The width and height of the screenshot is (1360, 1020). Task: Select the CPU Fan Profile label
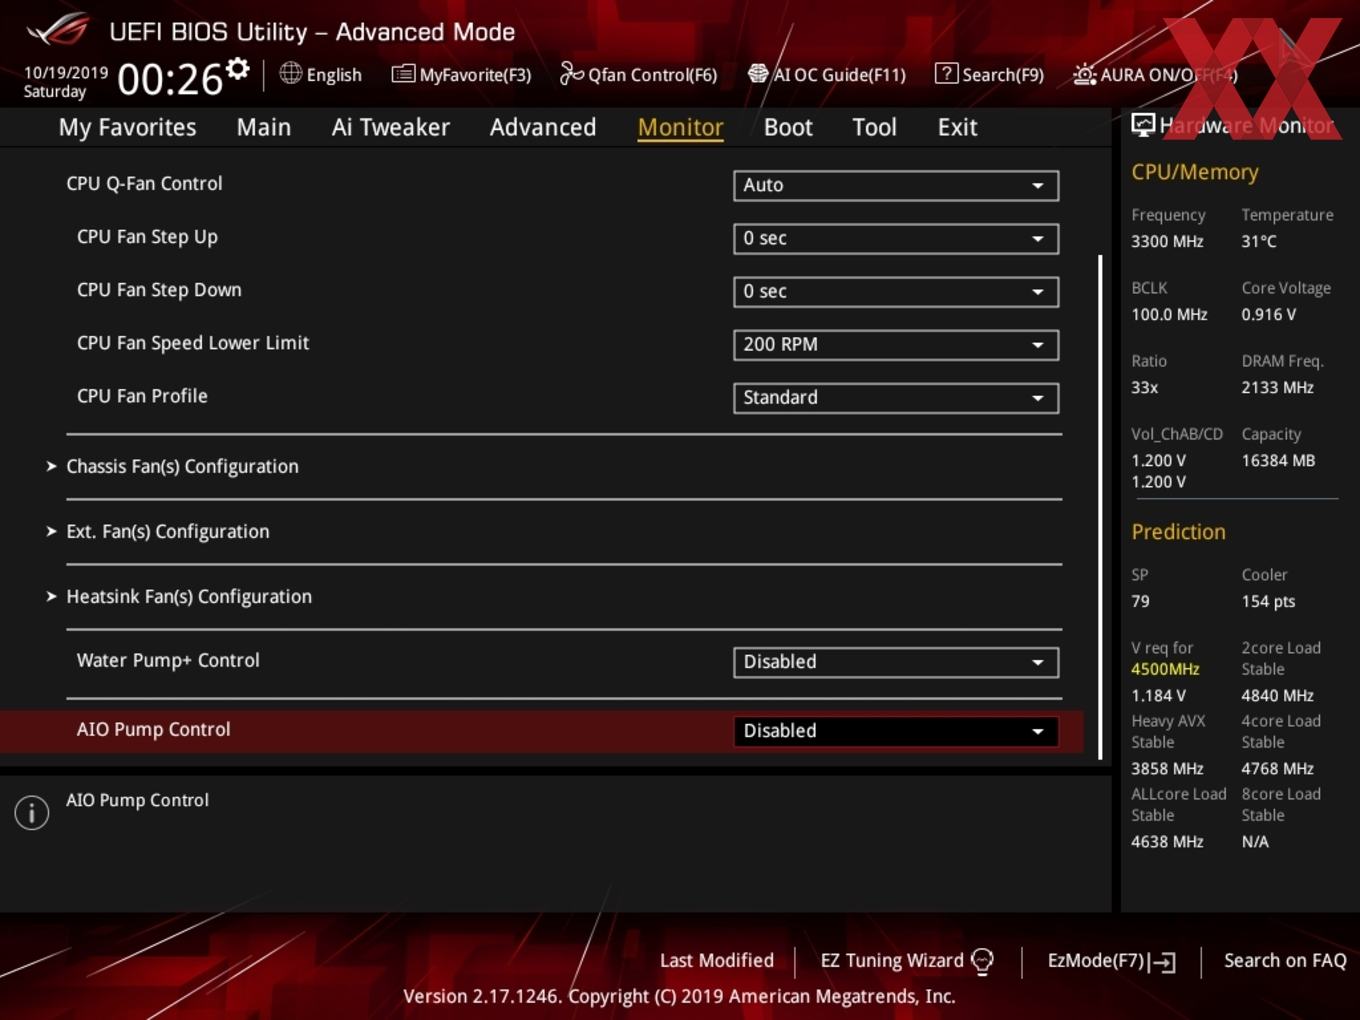(x=142, y=396)
